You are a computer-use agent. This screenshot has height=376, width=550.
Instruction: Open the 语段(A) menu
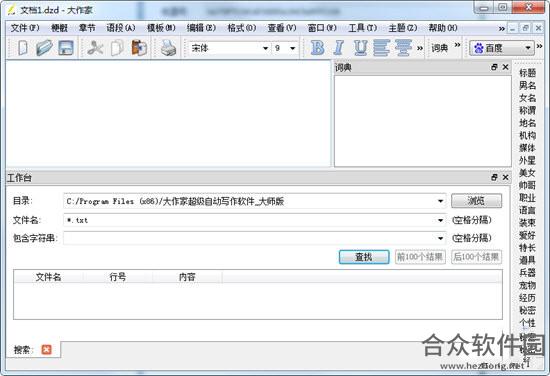tap(121, 28)
